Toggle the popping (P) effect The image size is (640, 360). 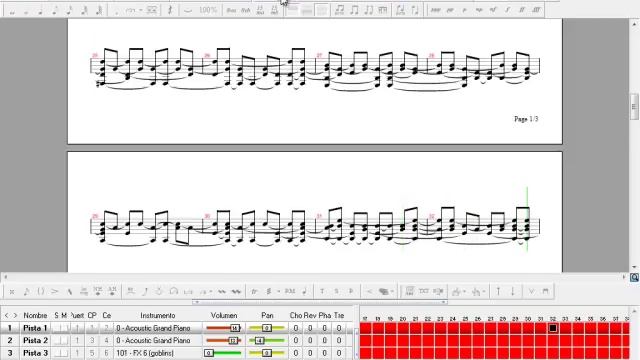point(351,291)
